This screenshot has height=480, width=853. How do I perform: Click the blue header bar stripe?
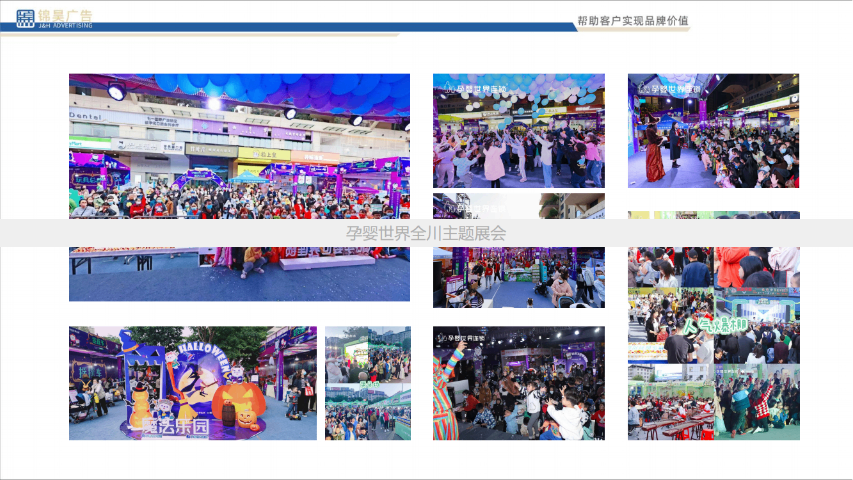click(x=300, y=27)
